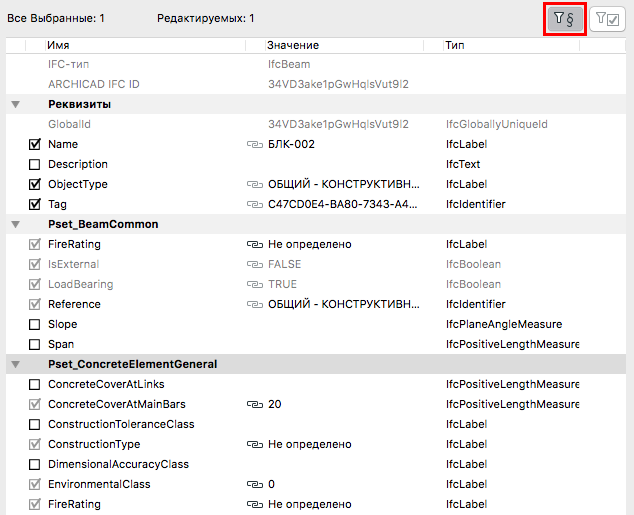
Task: Select the GlobalId row label
Action: [70, 125]
